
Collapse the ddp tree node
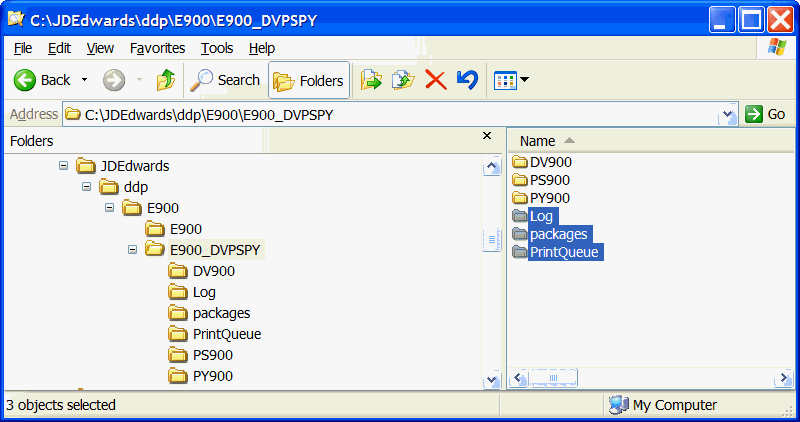(86, 187)
